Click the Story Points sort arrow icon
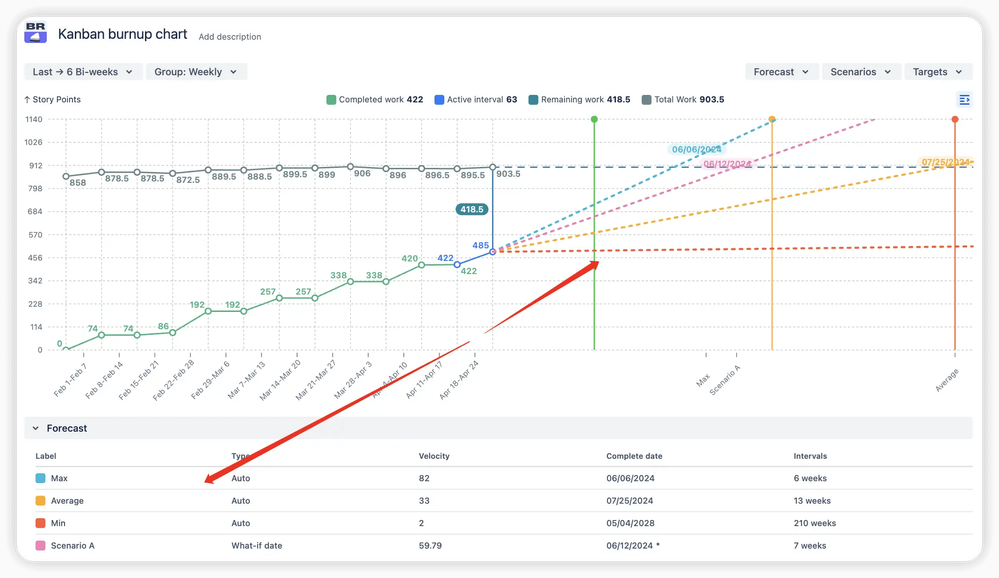Screen dimensions: 999x578 tap(27, 99)
